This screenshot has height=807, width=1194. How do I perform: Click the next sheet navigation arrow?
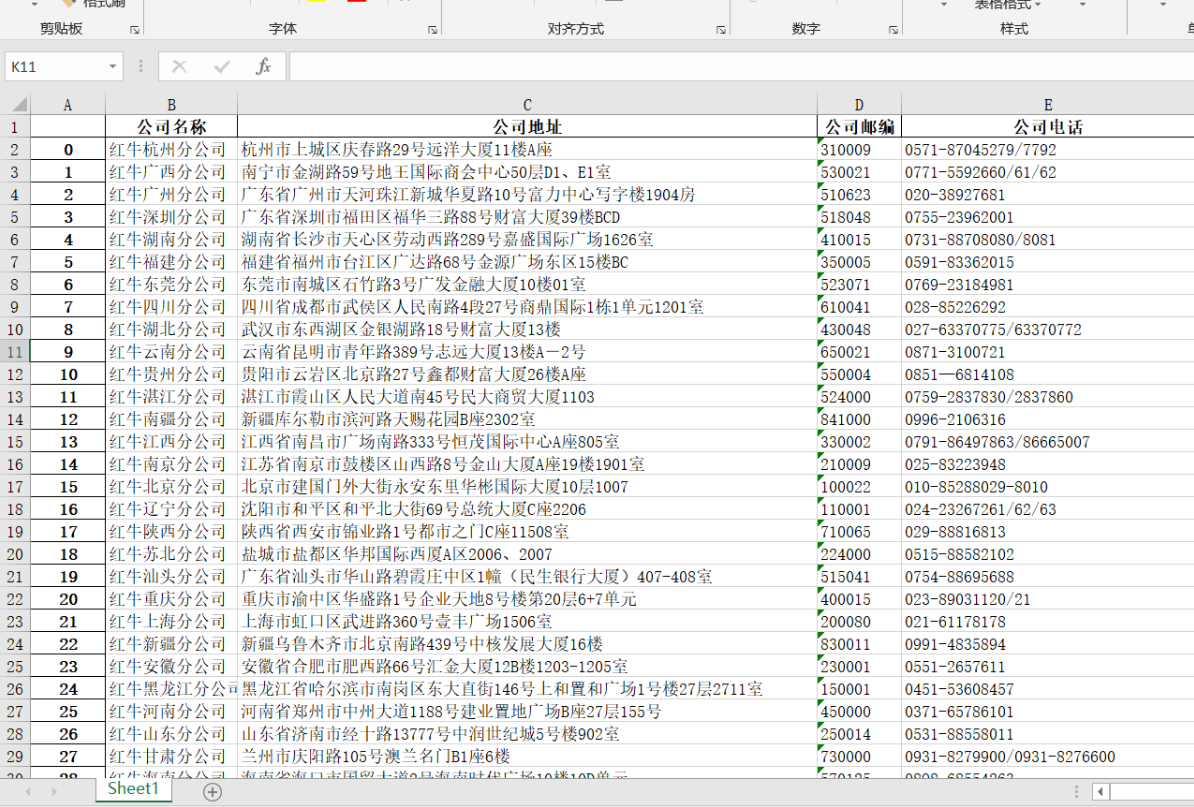pos(55,791)
